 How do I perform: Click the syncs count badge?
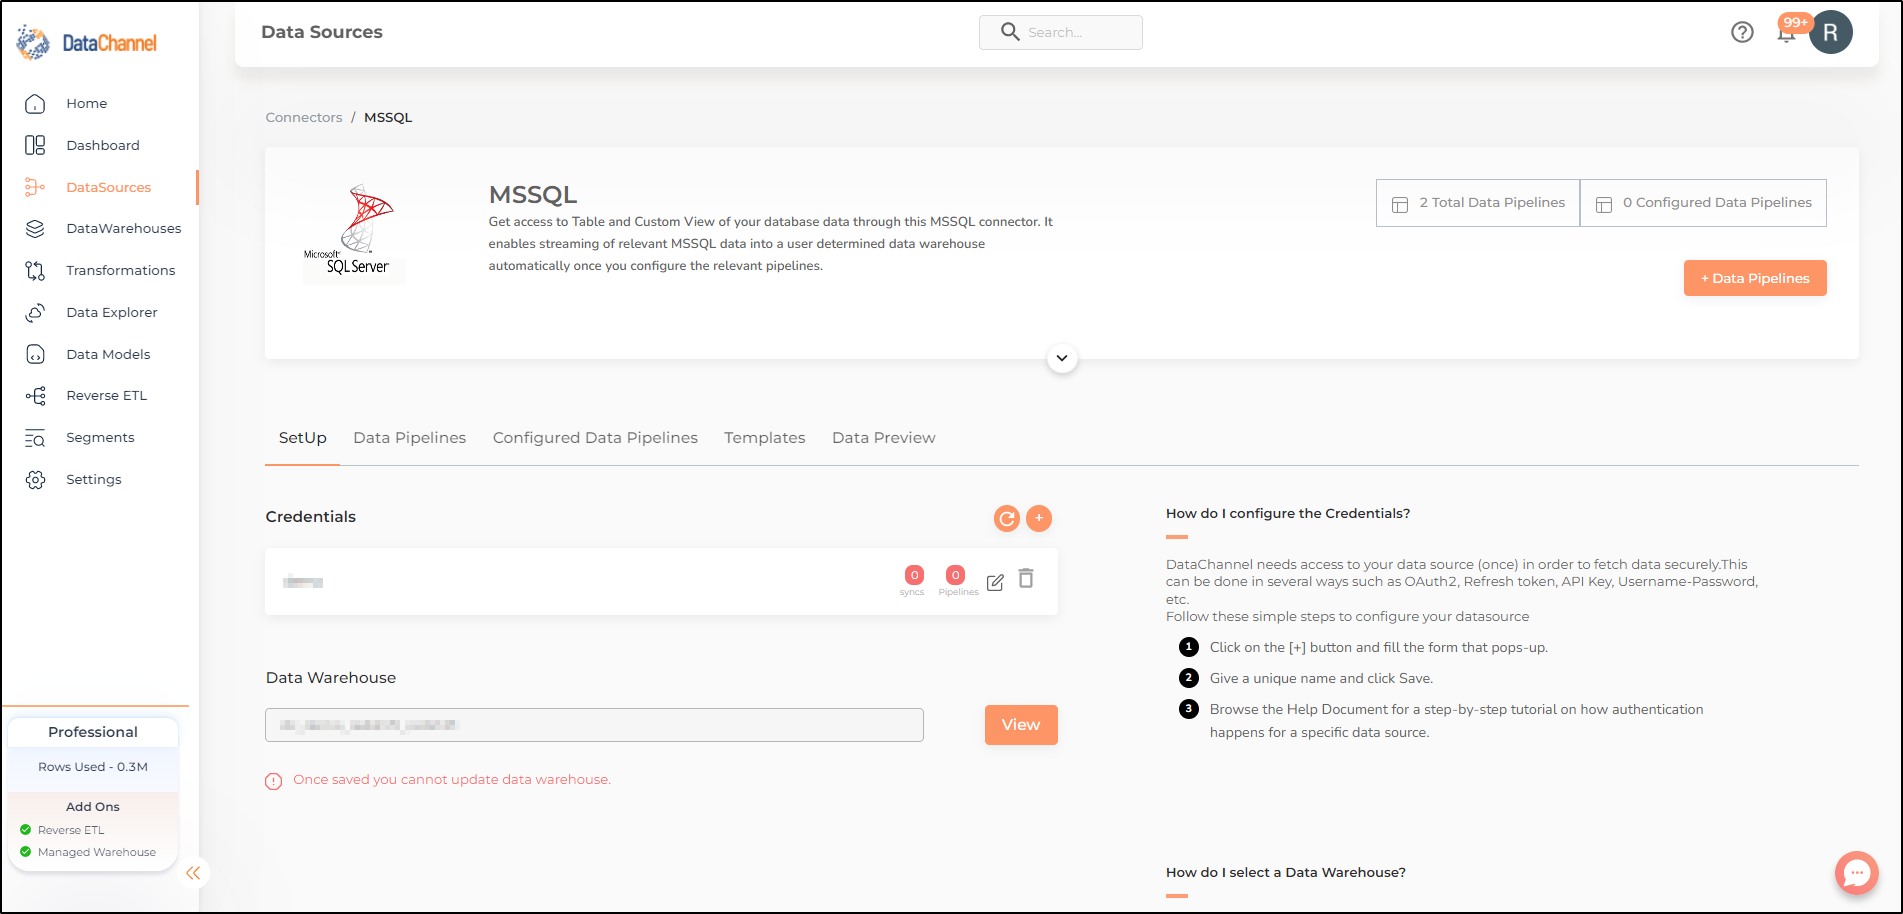[x=914, y=575]
